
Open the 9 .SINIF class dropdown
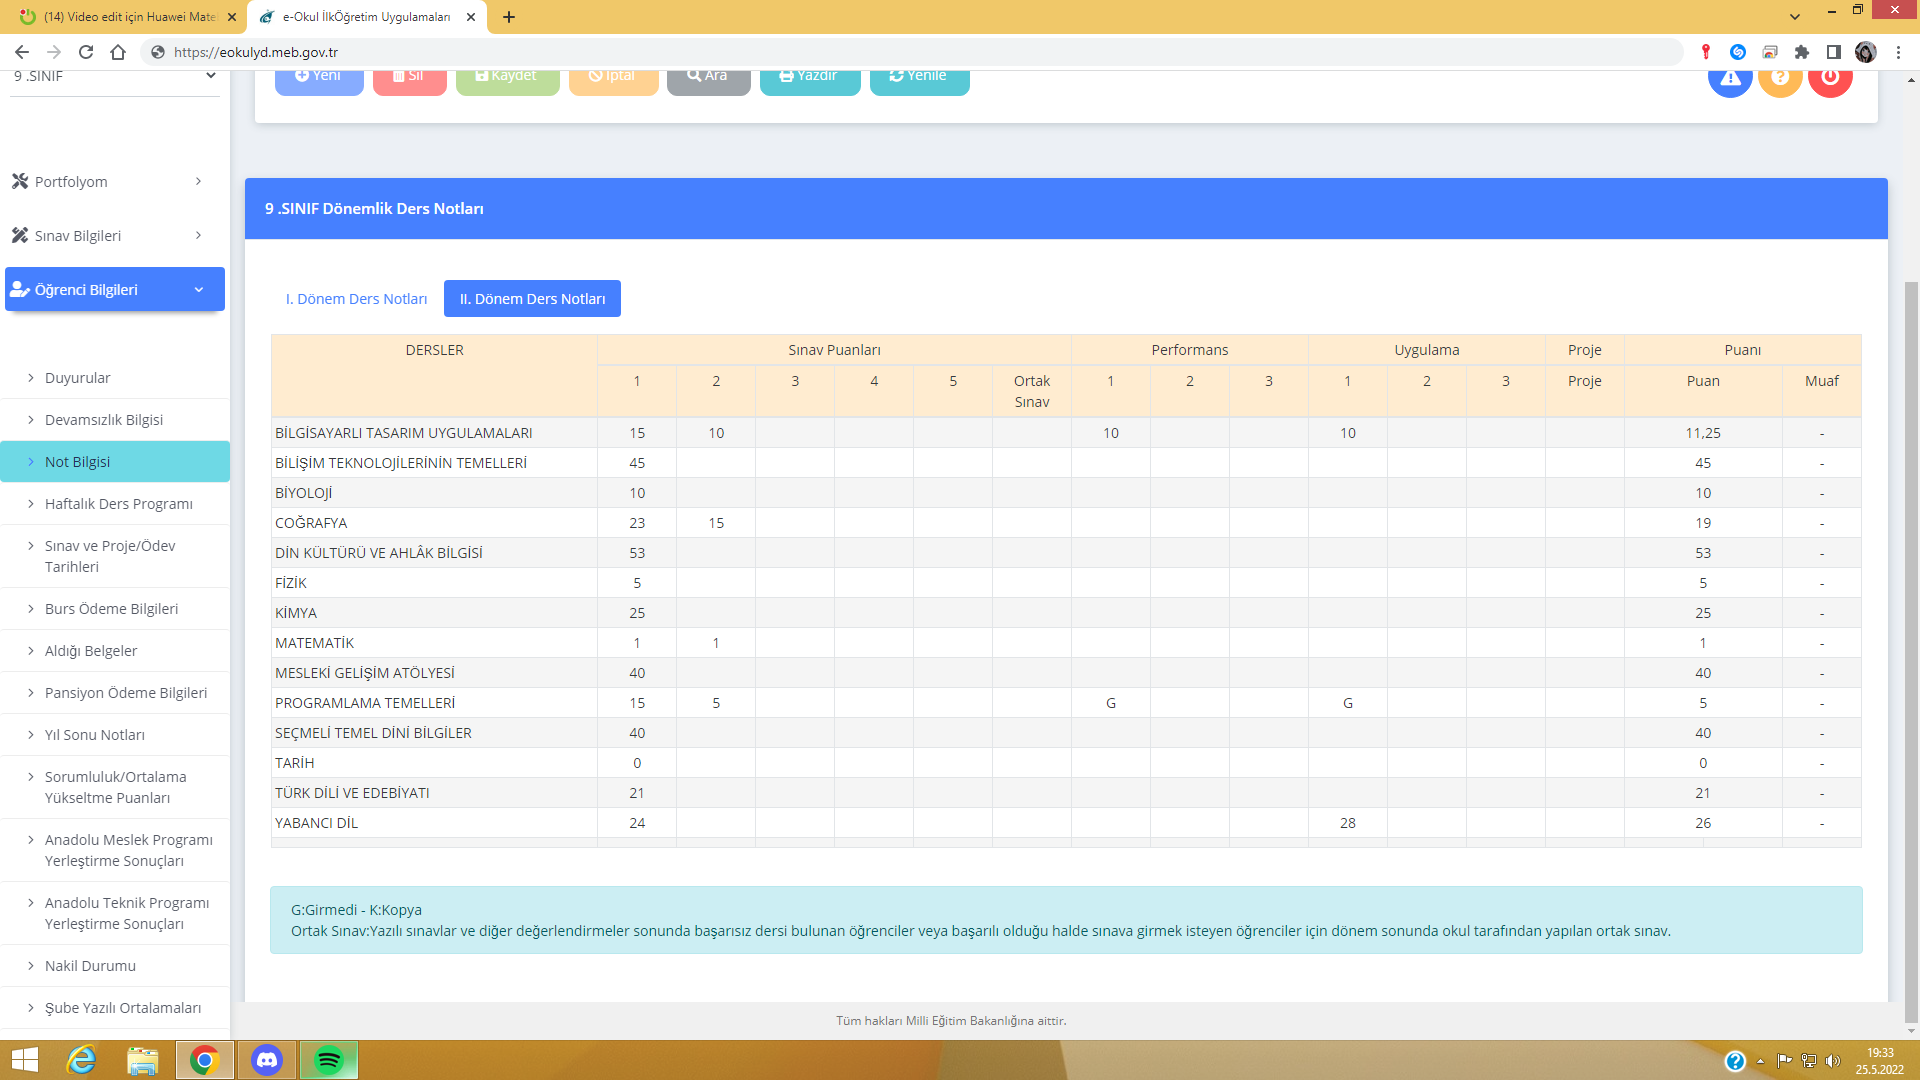[x=114, y=77]
